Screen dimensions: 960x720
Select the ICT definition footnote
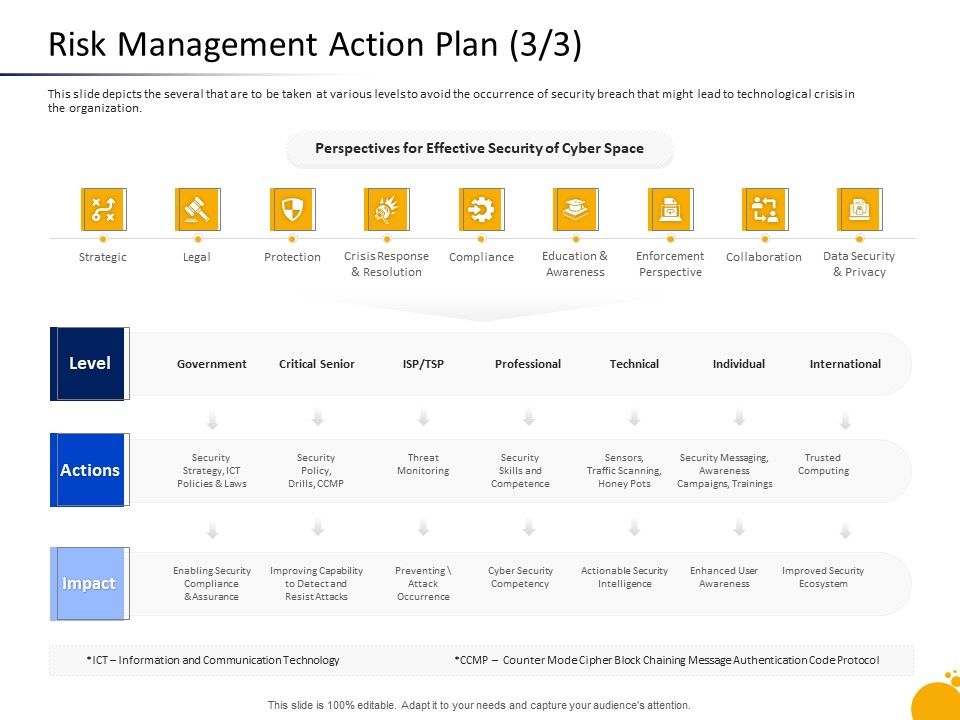click(213, 660)
